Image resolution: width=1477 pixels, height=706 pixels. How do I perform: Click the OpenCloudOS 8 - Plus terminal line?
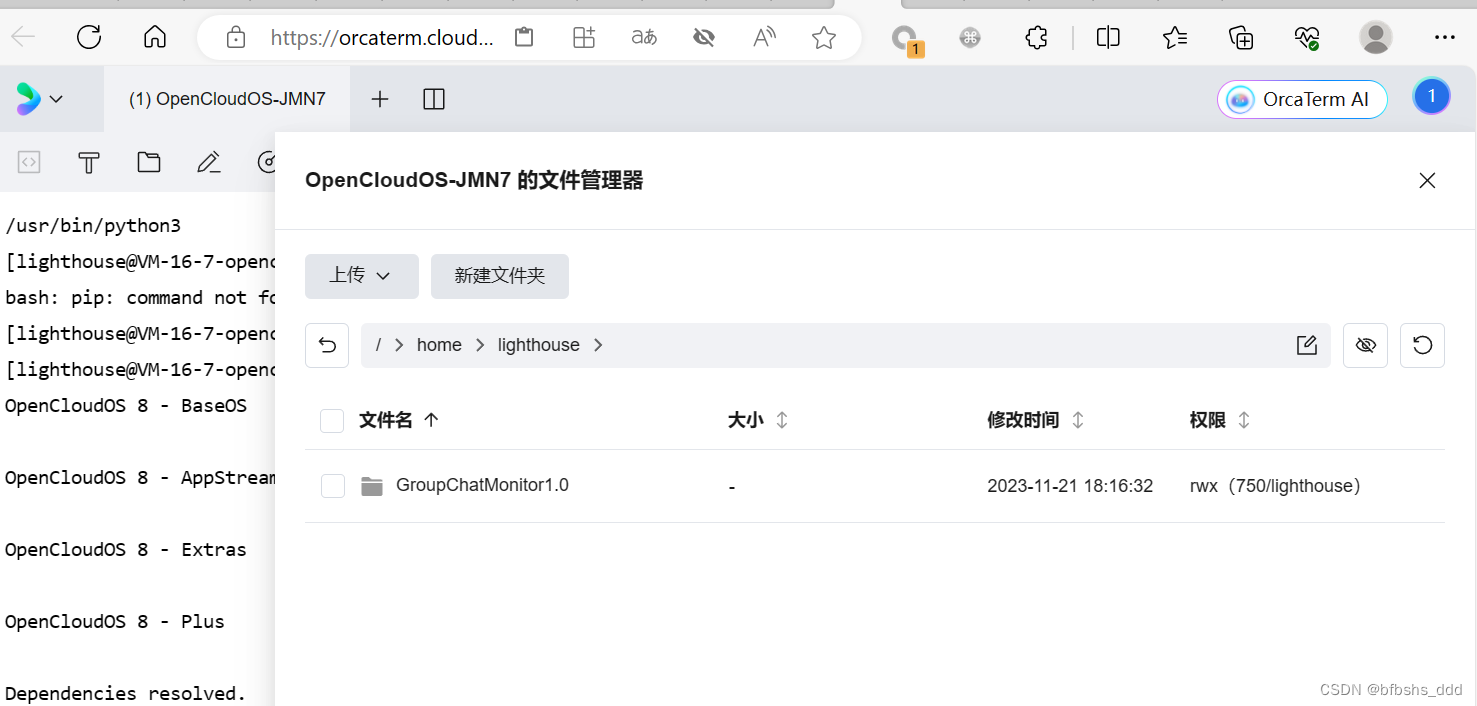point(115,622)
